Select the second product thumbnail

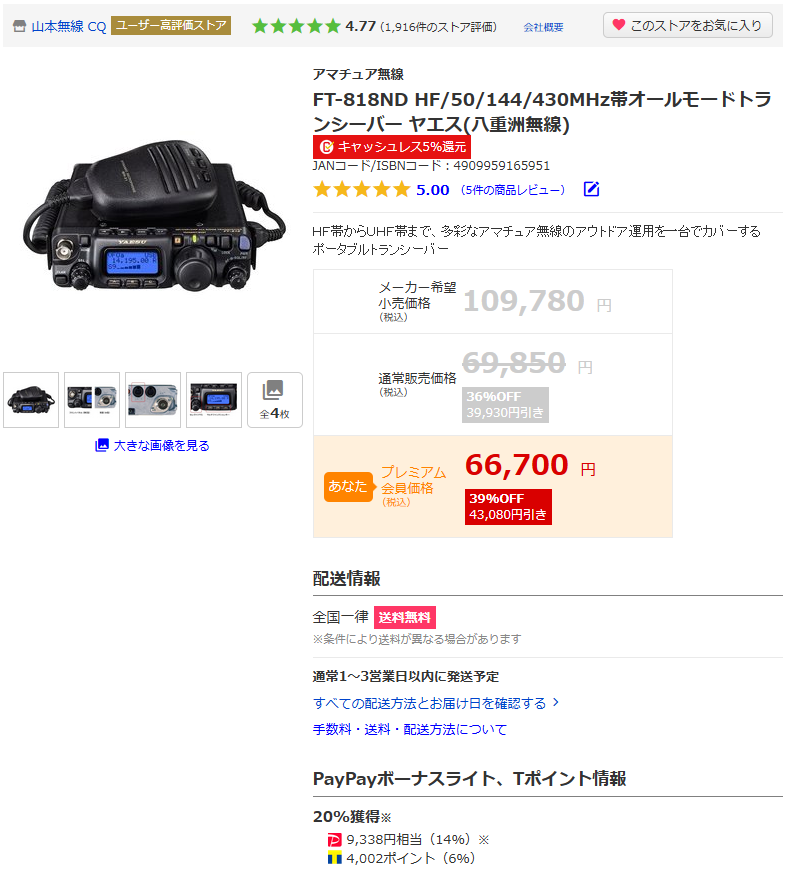pyautogui.click(x=92, y=399)
